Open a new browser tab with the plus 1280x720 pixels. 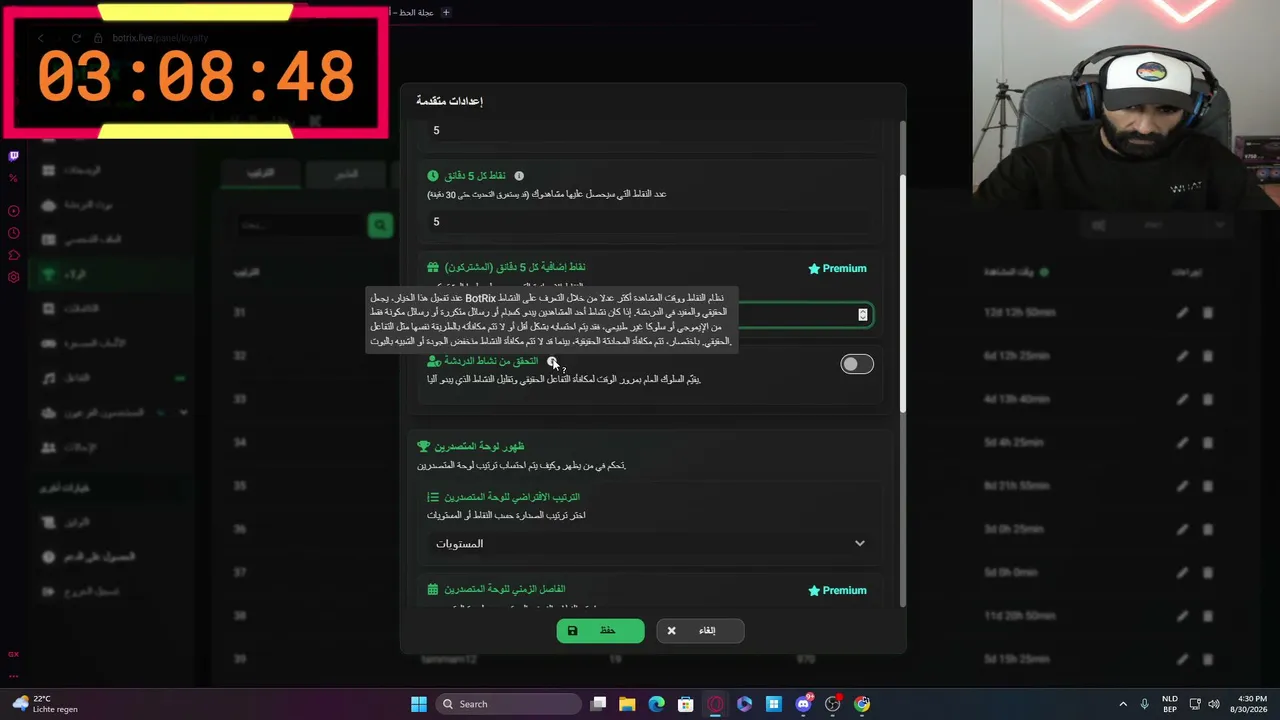(x=446, y=12)
